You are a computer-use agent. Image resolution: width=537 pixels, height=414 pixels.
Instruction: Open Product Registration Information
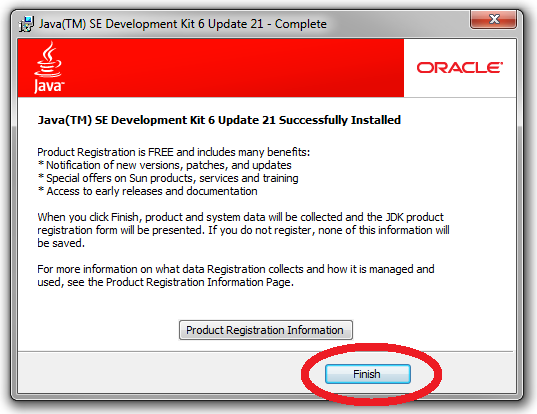[x=265, y=330]
